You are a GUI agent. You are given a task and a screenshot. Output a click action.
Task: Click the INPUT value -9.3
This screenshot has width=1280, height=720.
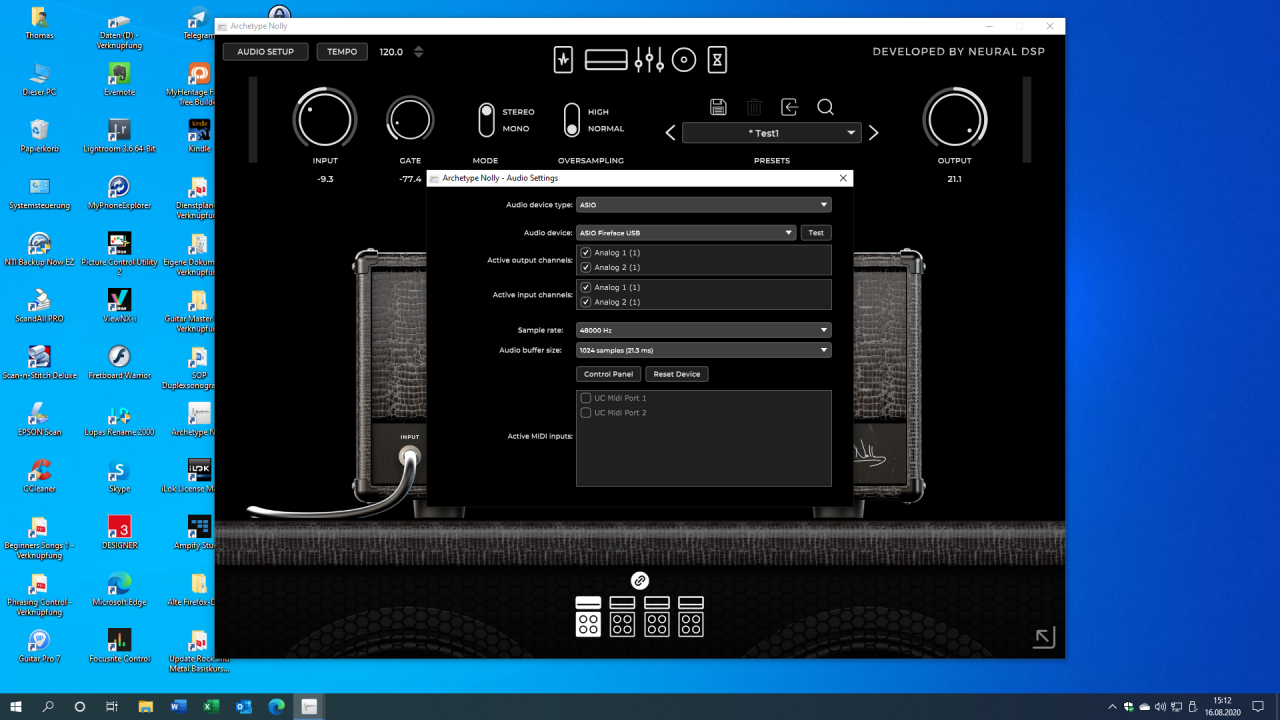325,179
